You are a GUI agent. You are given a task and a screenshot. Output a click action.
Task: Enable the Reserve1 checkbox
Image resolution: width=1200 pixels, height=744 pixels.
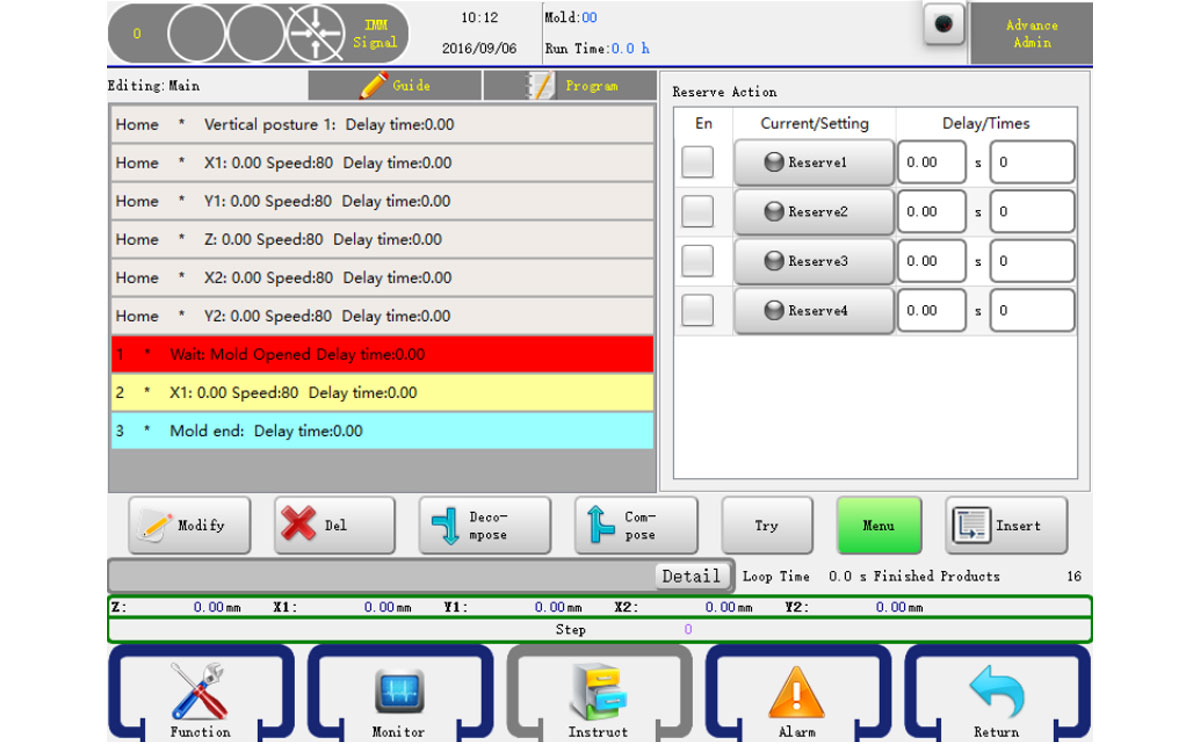coord(697,162)
